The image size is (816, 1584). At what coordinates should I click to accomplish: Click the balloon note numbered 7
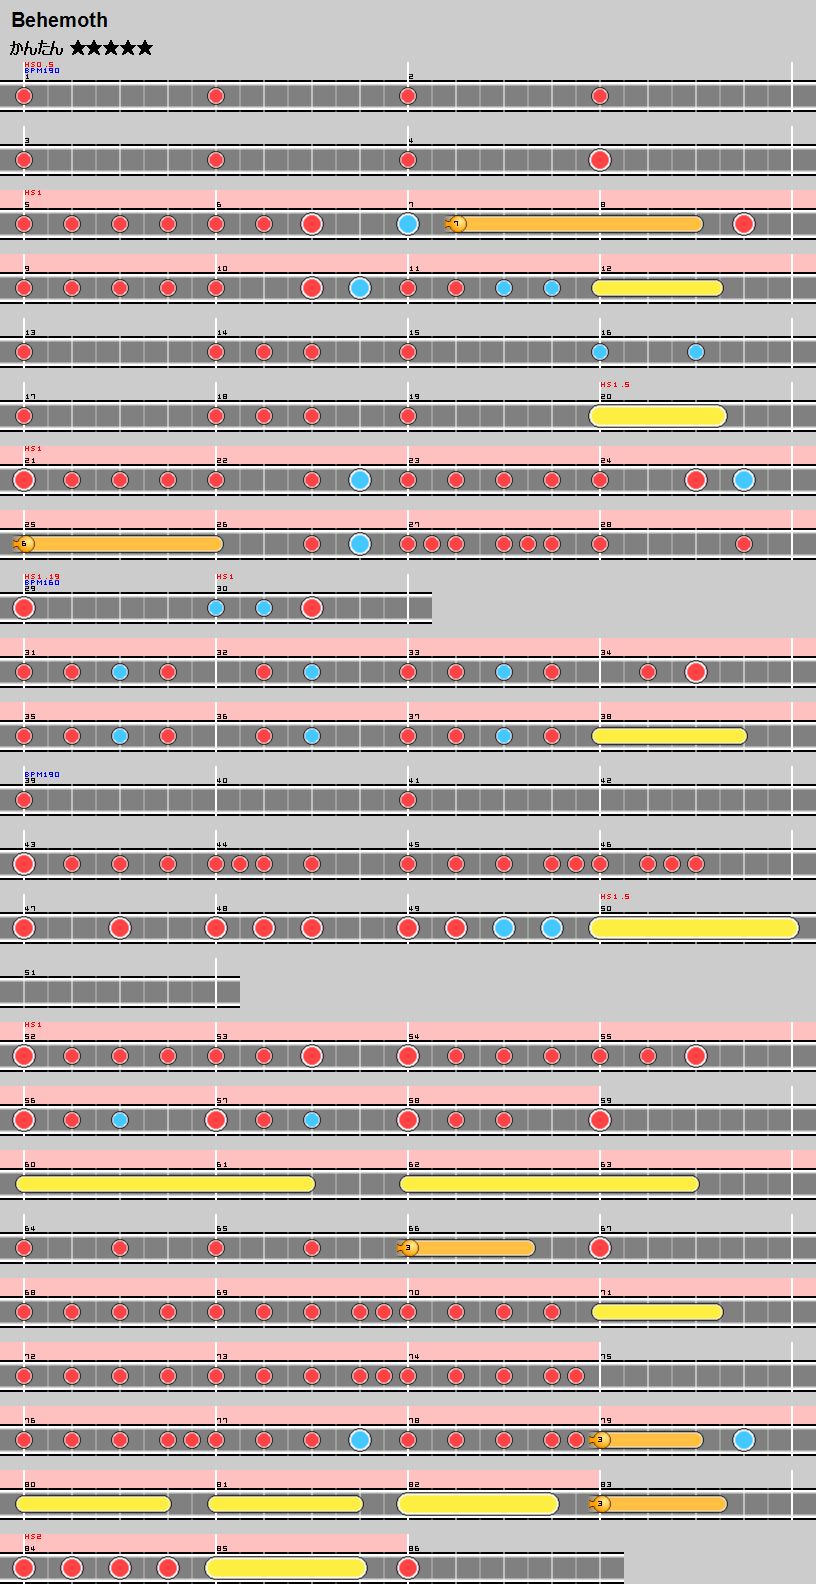click(x=457, y=224)
